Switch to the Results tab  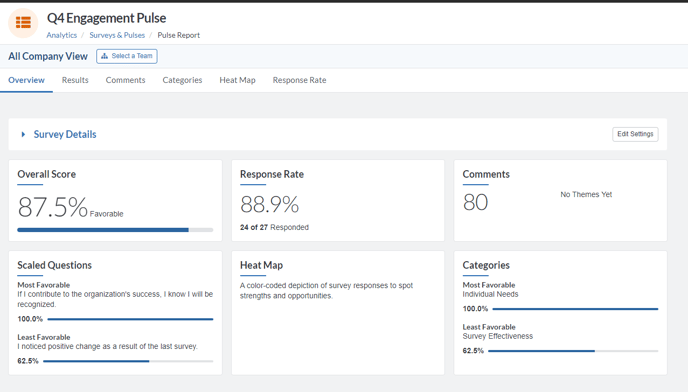75,80
